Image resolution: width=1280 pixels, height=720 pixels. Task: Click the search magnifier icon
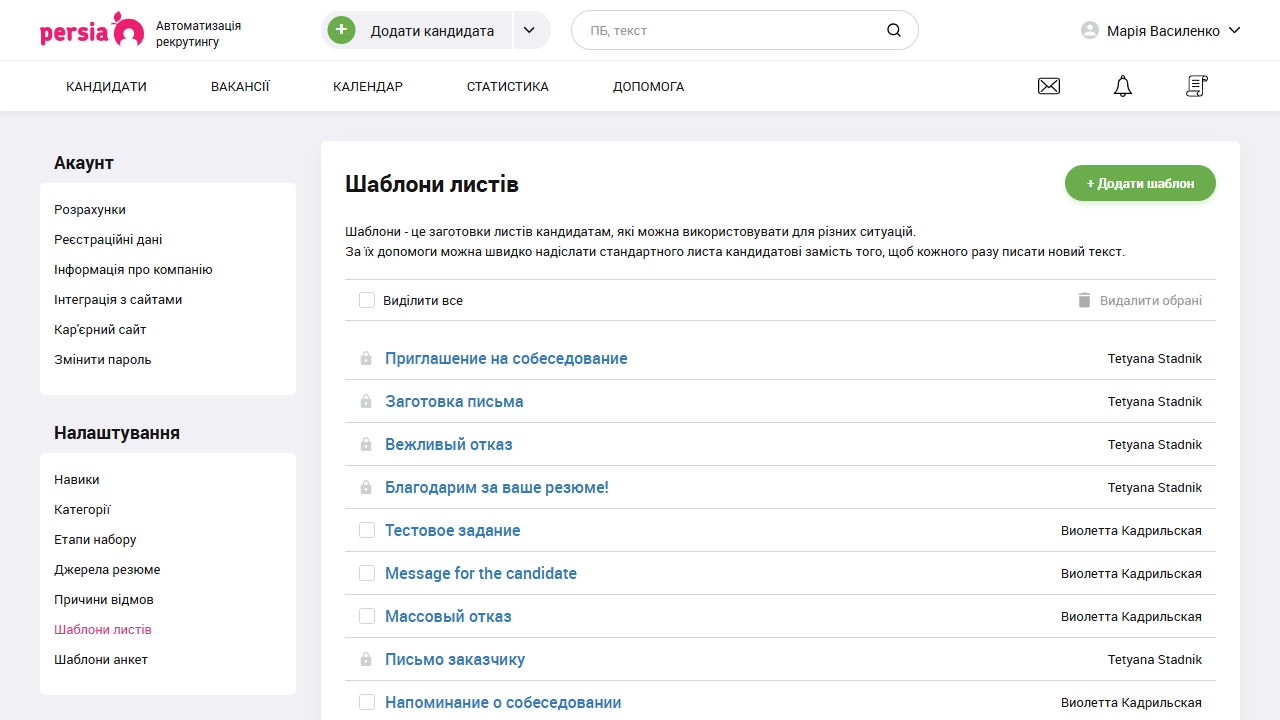pyautogui.click(x=893, y=30)
